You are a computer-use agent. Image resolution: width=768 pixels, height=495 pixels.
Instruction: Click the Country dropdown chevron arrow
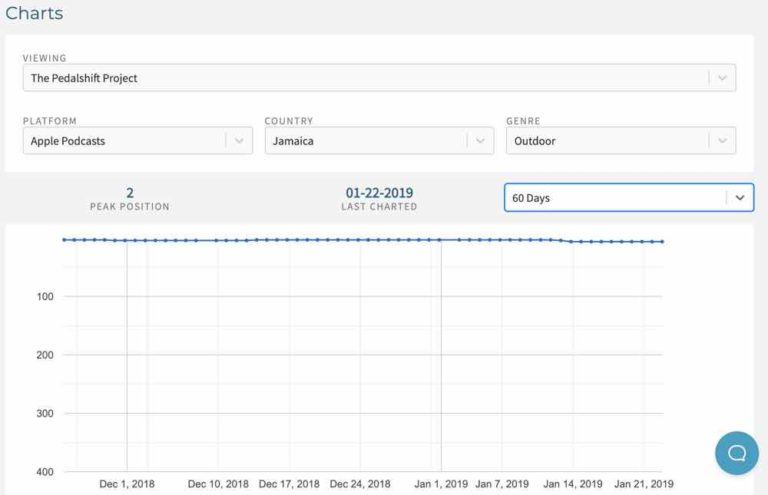tap(480, 141)
